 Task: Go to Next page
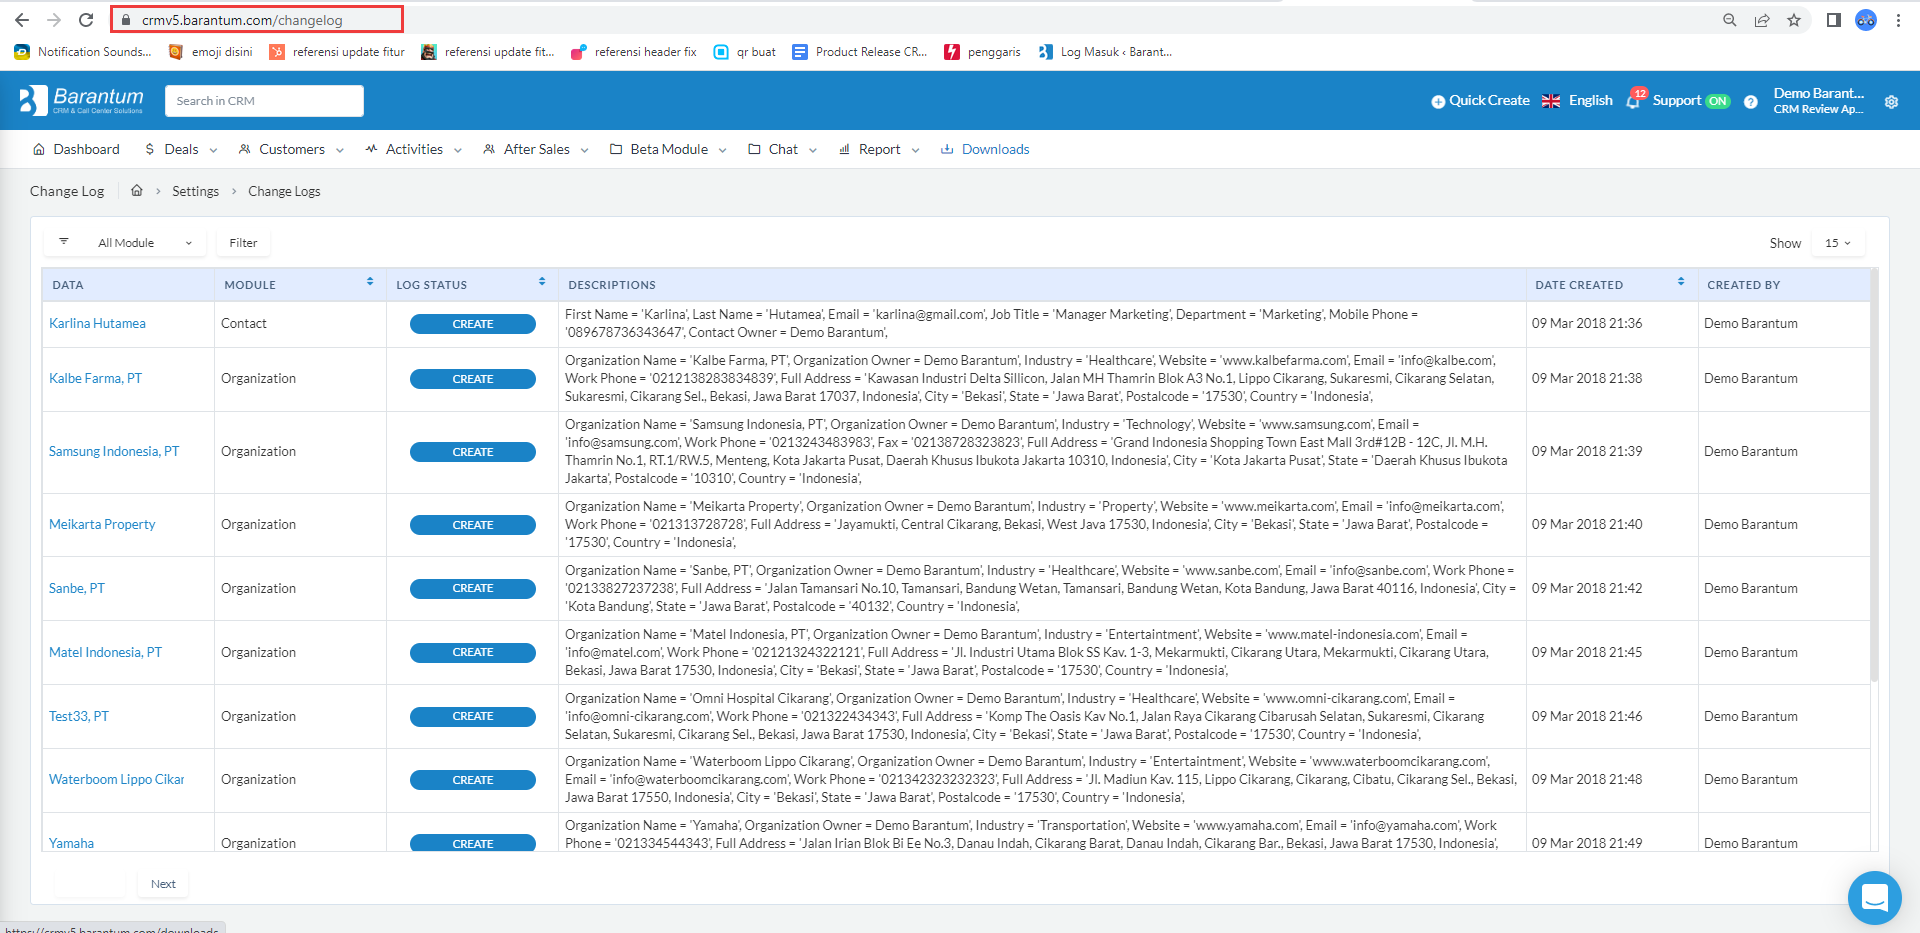pyautogui.click(x=163, y=884)
